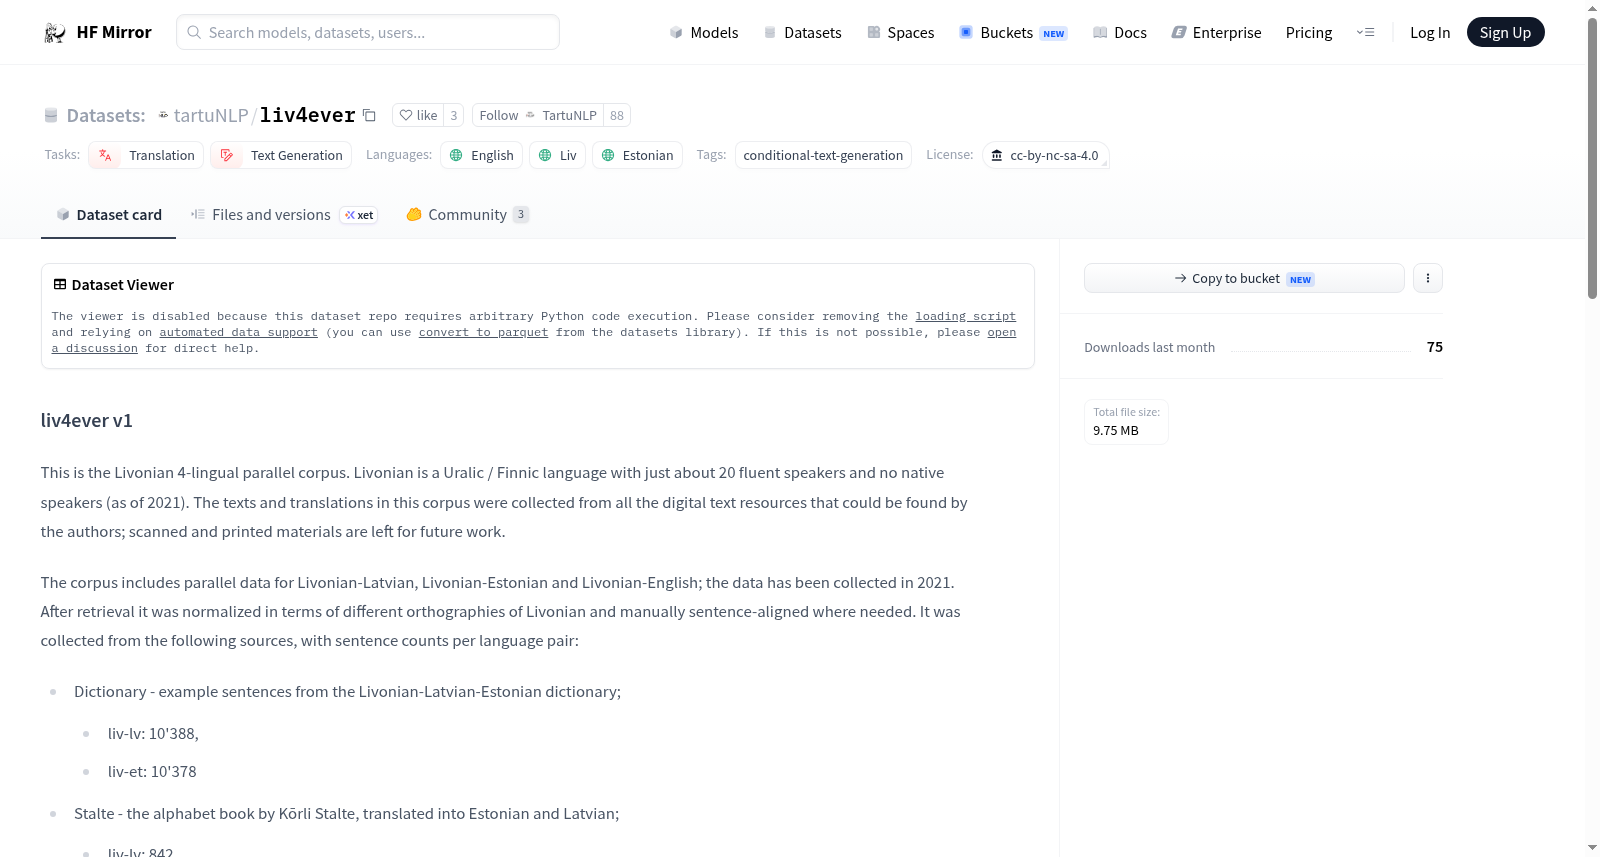This screenshot has width=1600, height=857.
Task: Open the three-dot more options button
Action: [1428, 278]
